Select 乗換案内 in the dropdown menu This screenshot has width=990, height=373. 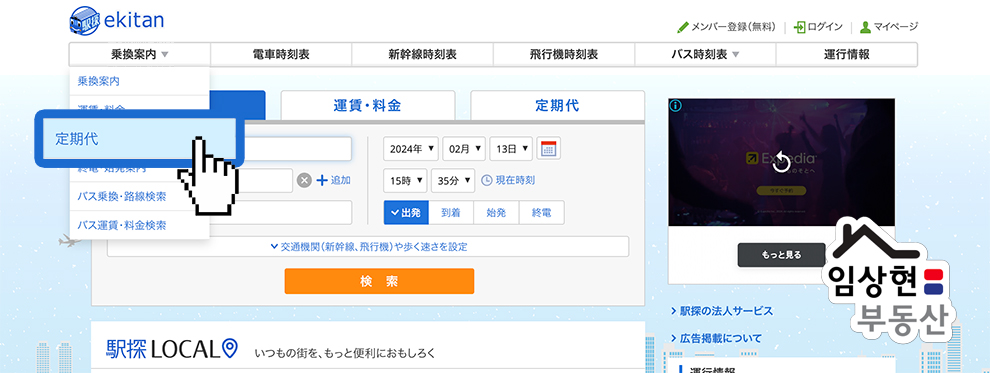[139, 81]
